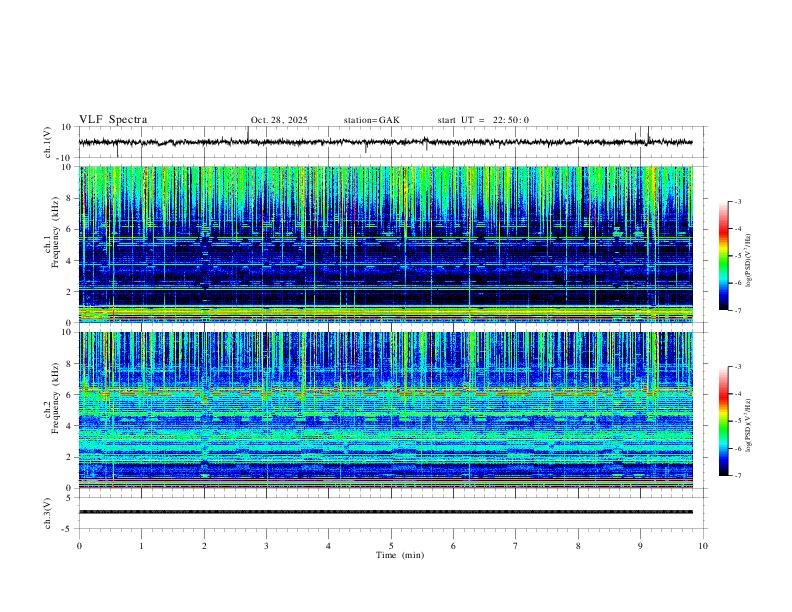Click the "start UT = 22:50:0" text

tap(483, 120)
